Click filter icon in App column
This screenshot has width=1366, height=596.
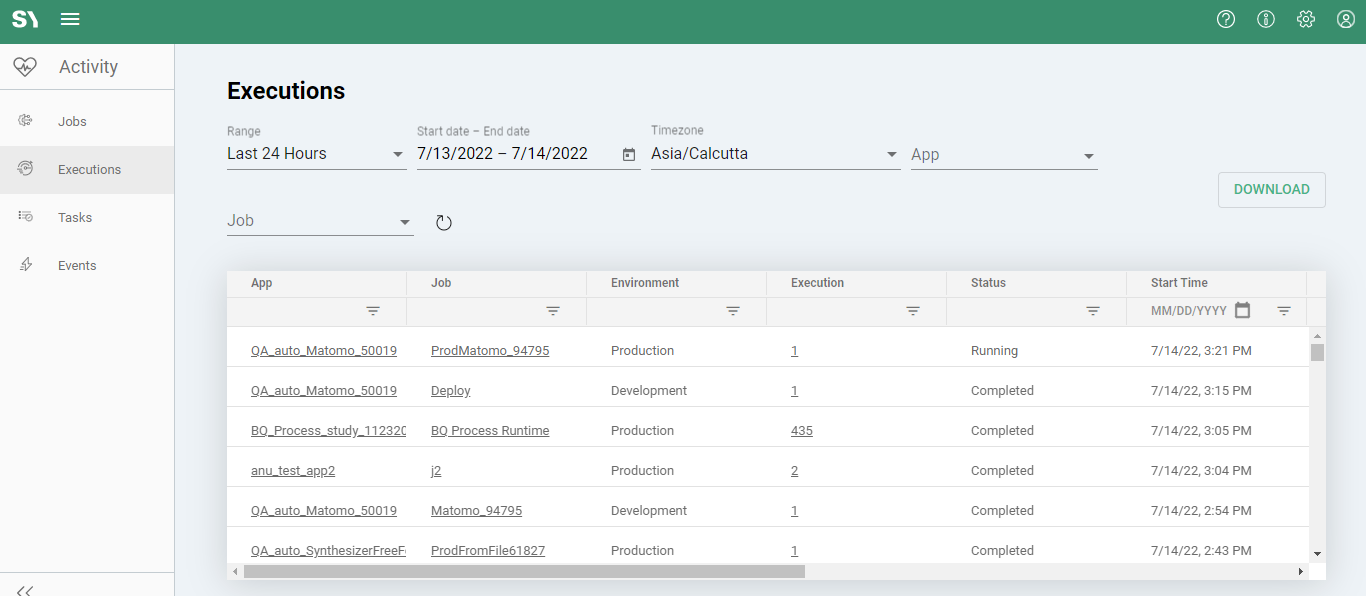(x=373, y=311)
